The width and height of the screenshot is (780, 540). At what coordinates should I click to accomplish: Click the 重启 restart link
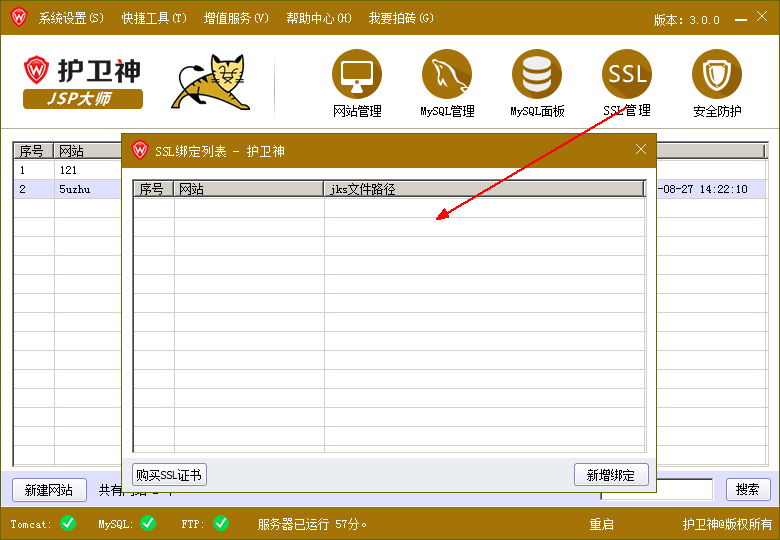click(x=601, y=524)
